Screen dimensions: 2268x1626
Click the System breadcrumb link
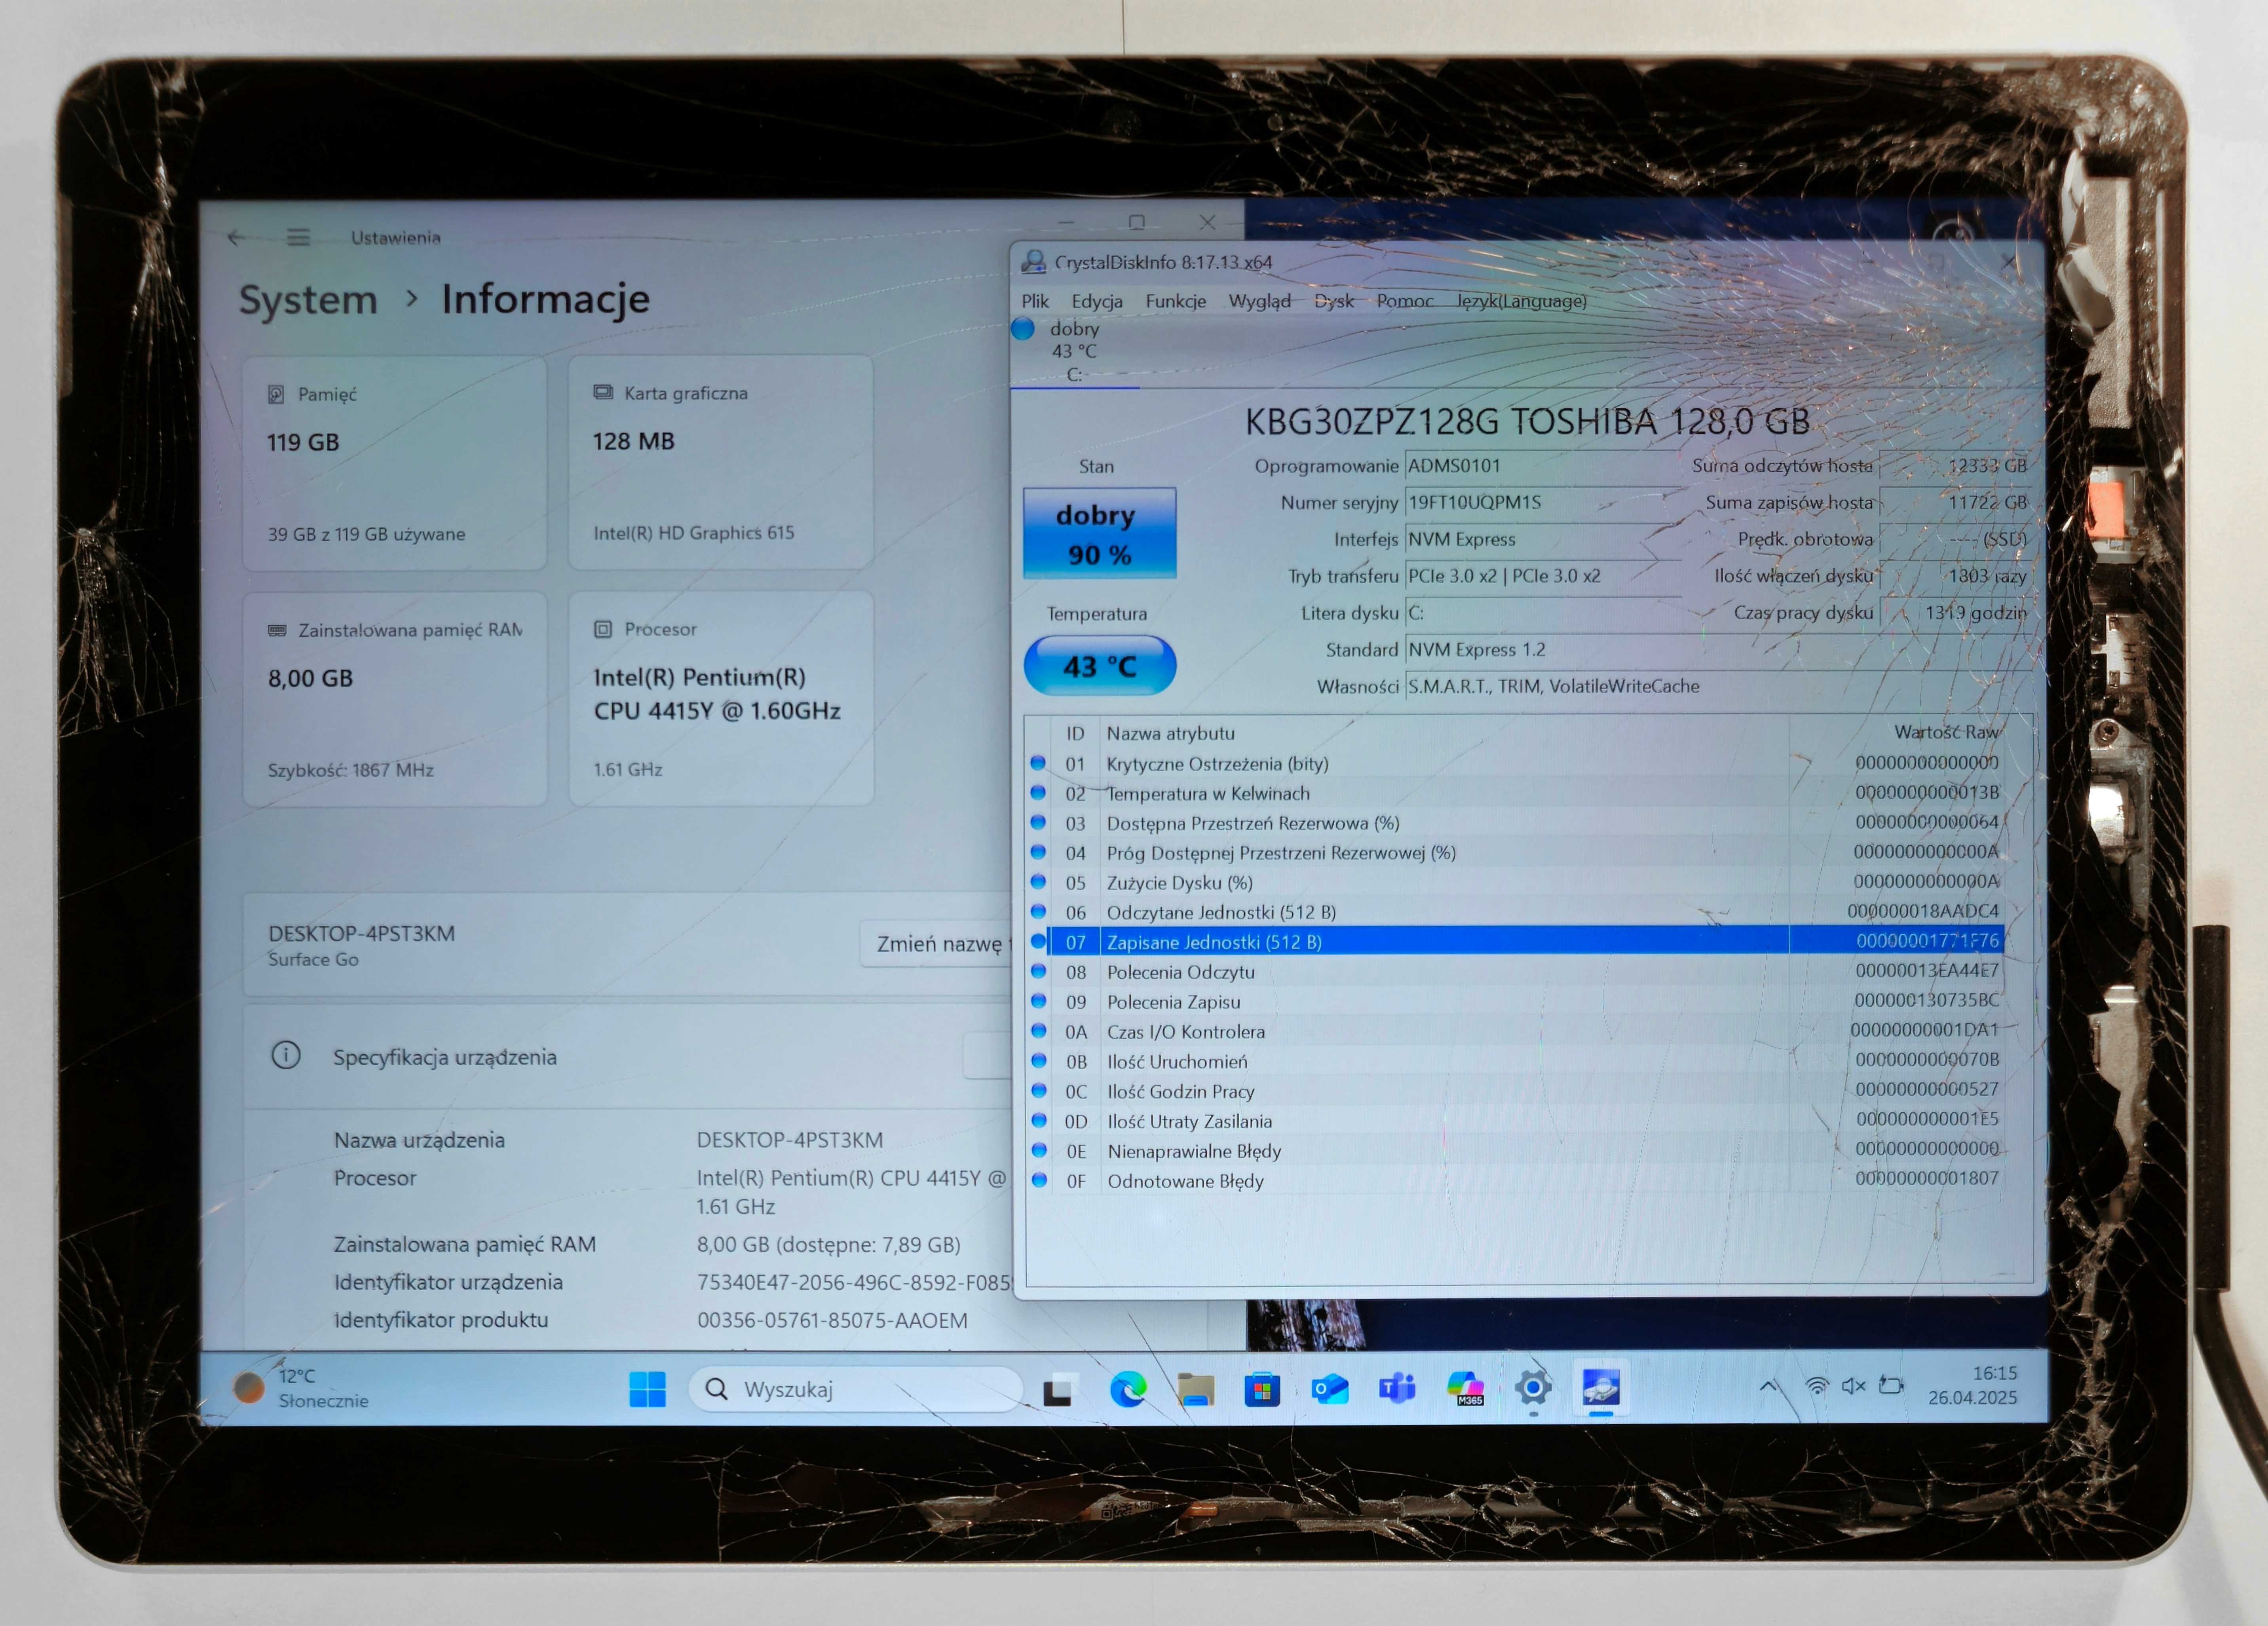coord(308,299)
